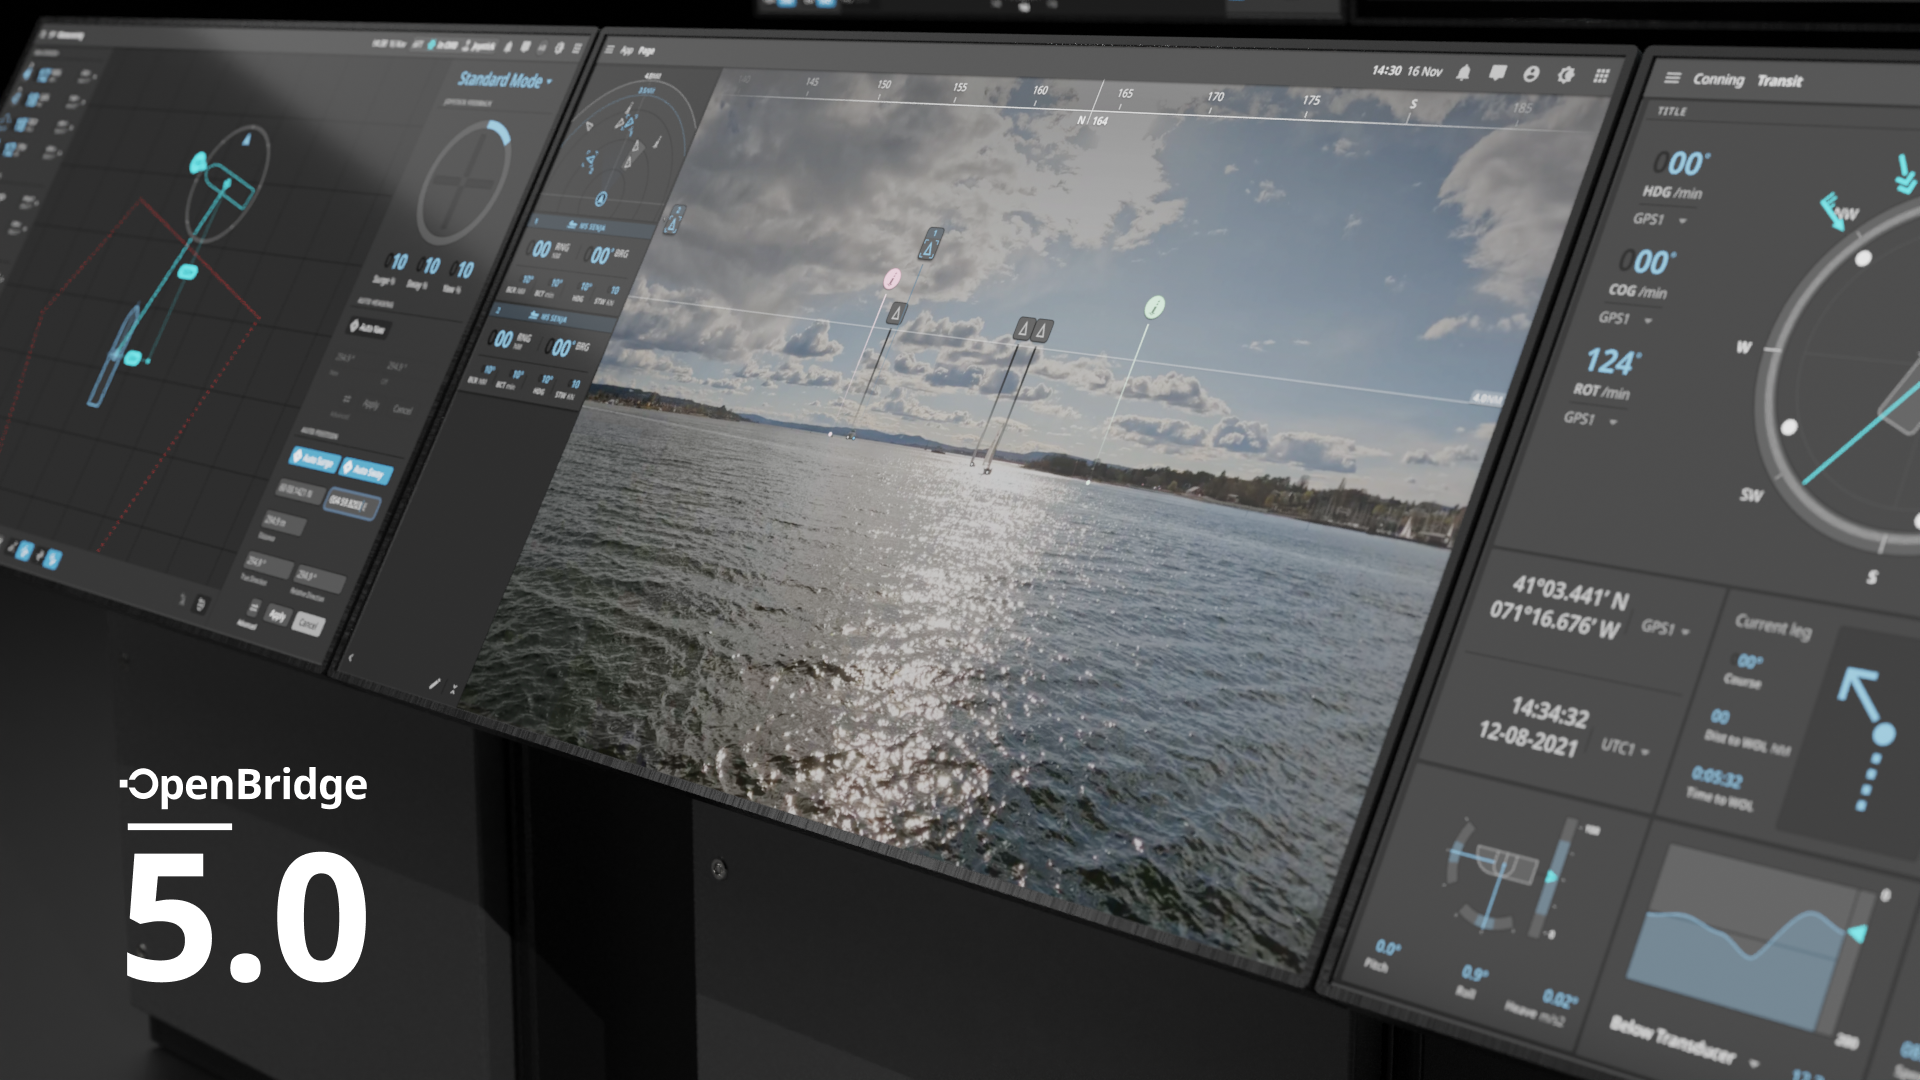
Task: Open the alerts bell icon
Action: 1463,73
